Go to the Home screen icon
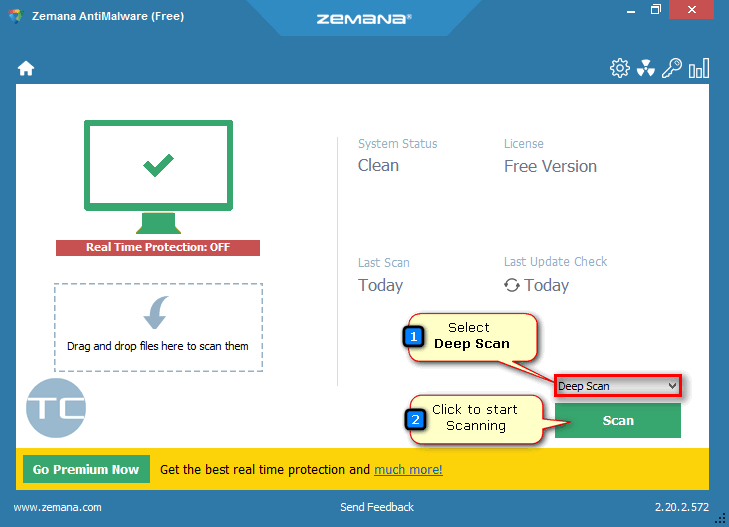Screen dimensions: 729x527 pyautogui.click(x=26, y=69)
